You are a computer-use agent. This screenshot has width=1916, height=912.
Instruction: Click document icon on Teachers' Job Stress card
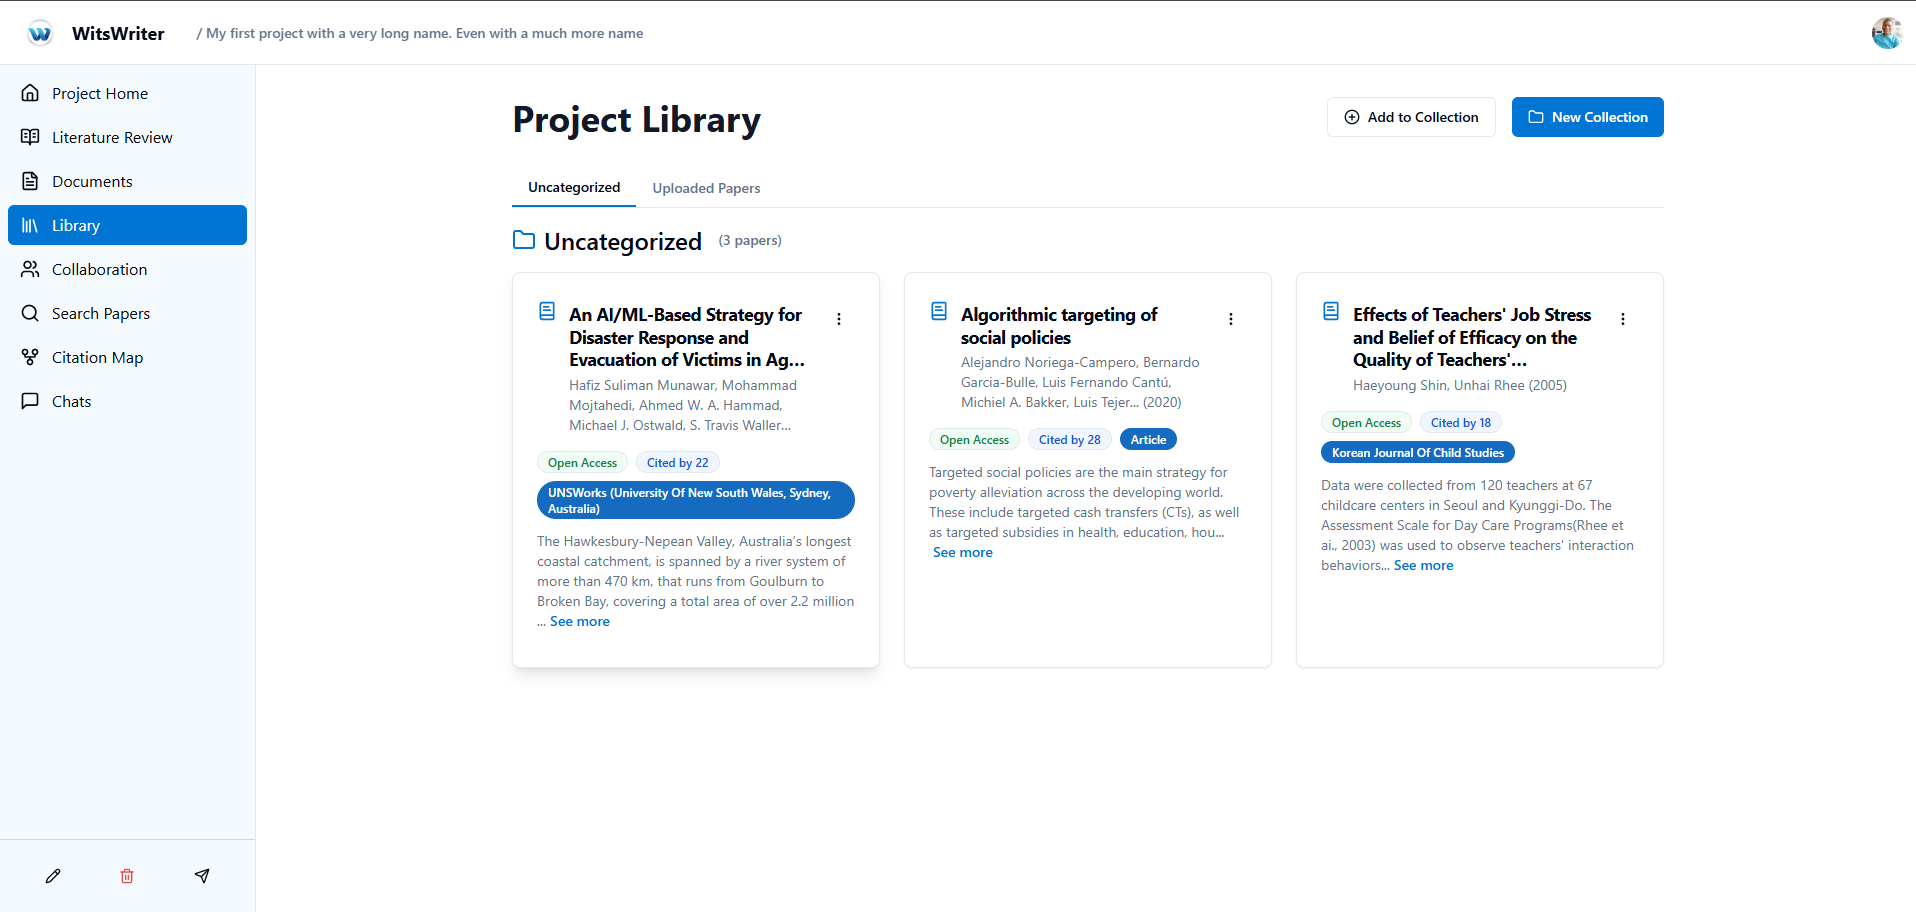tap(1331, 311)
